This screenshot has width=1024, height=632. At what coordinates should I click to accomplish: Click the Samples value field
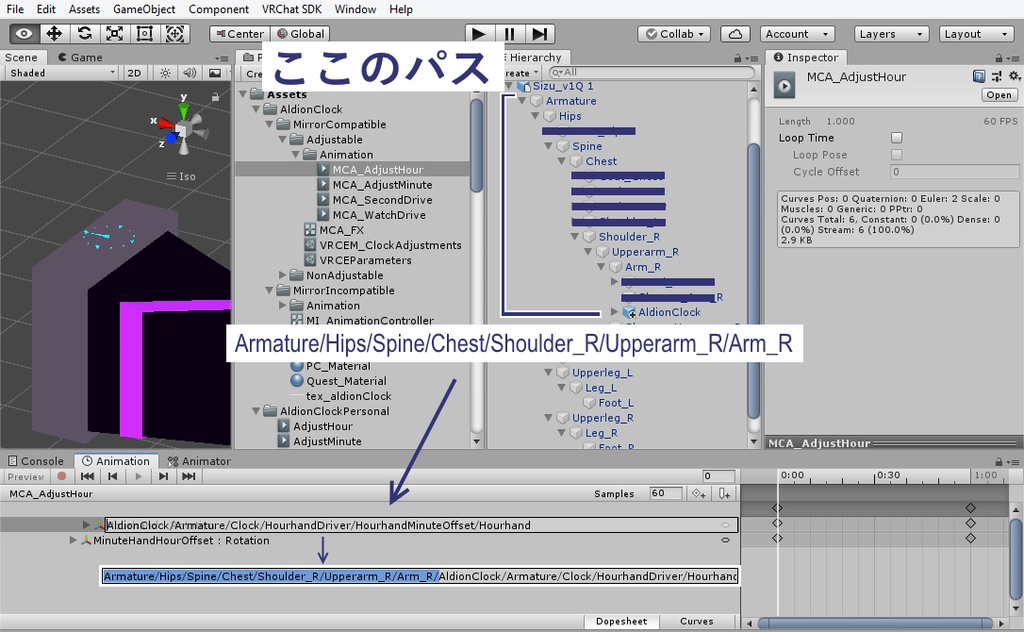pos(665,494)
